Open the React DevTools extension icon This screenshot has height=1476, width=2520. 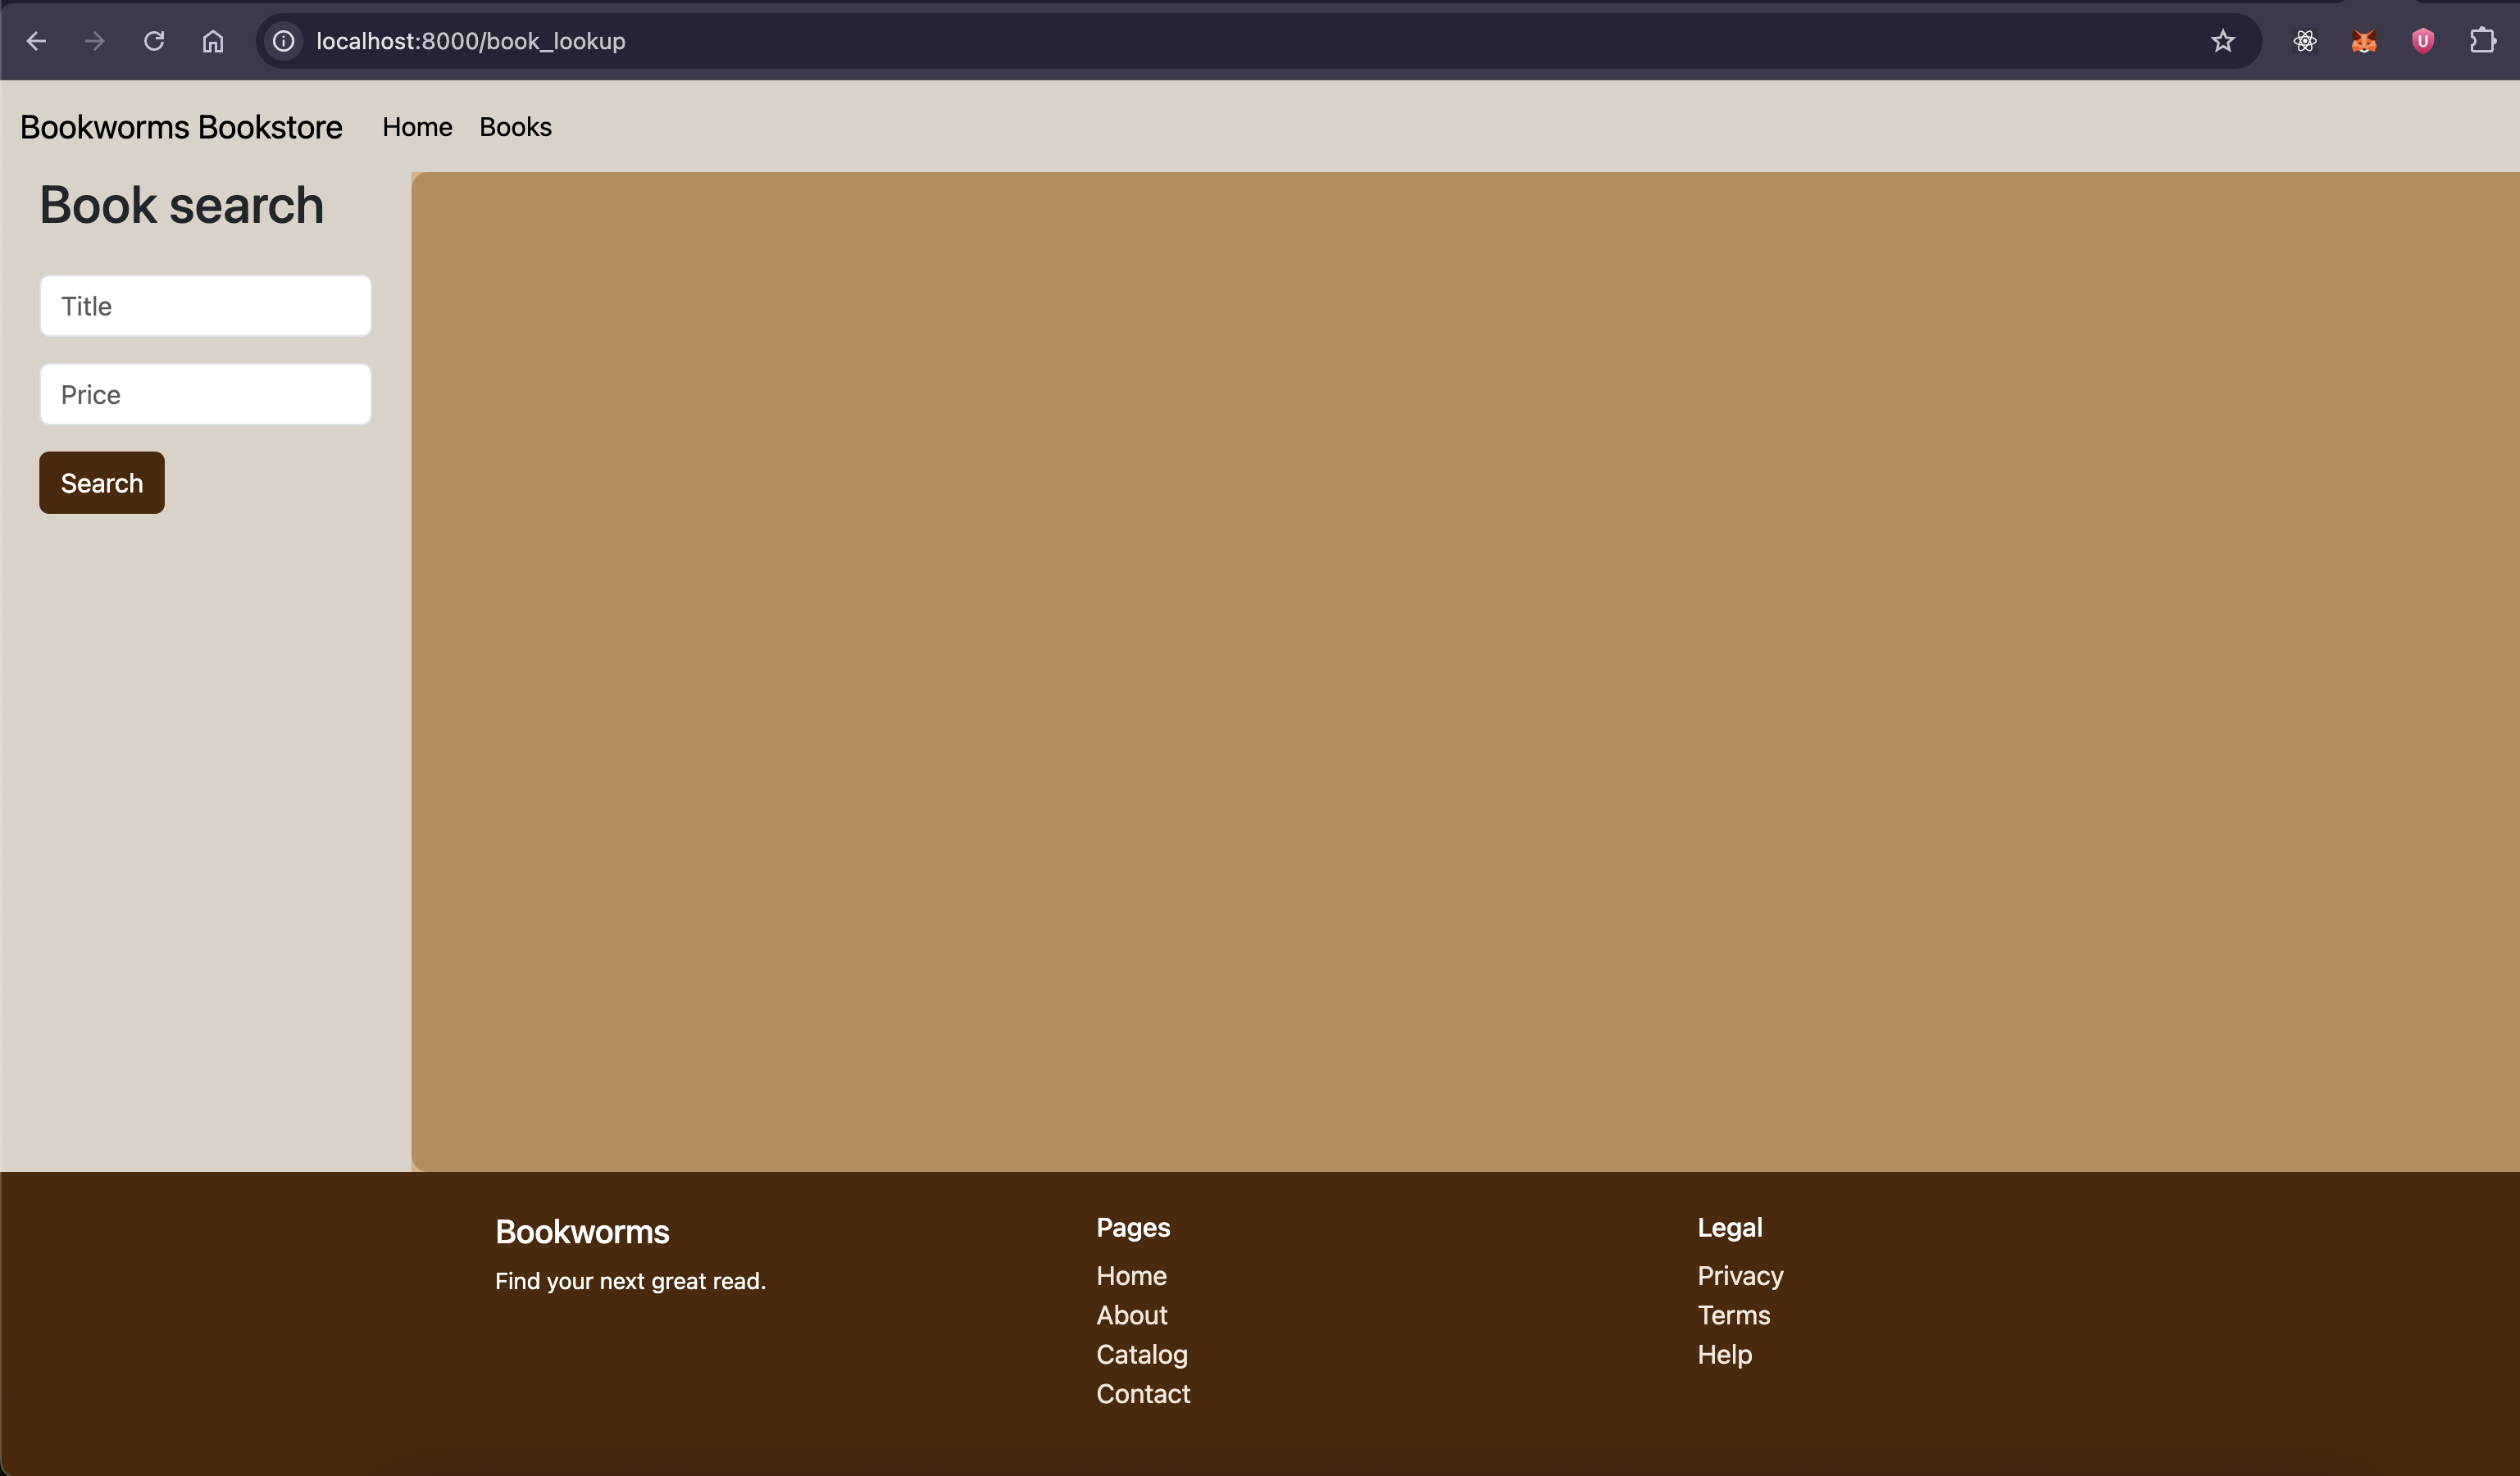pos(2304,41)
